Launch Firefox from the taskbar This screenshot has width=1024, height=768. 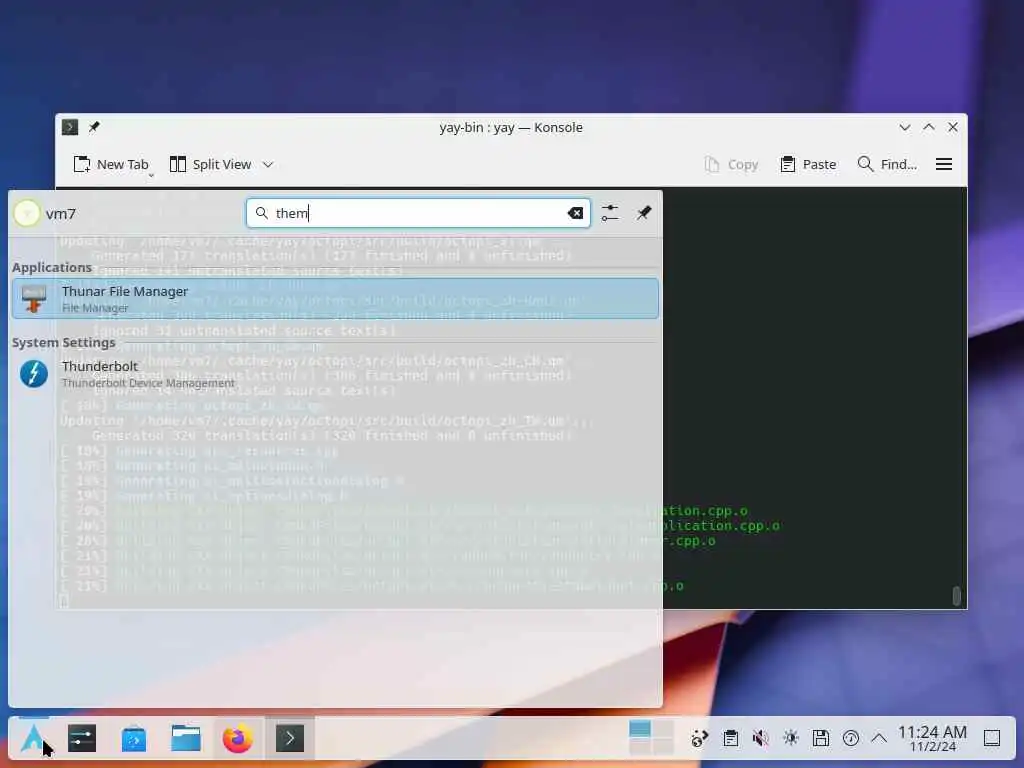point(238,739)
